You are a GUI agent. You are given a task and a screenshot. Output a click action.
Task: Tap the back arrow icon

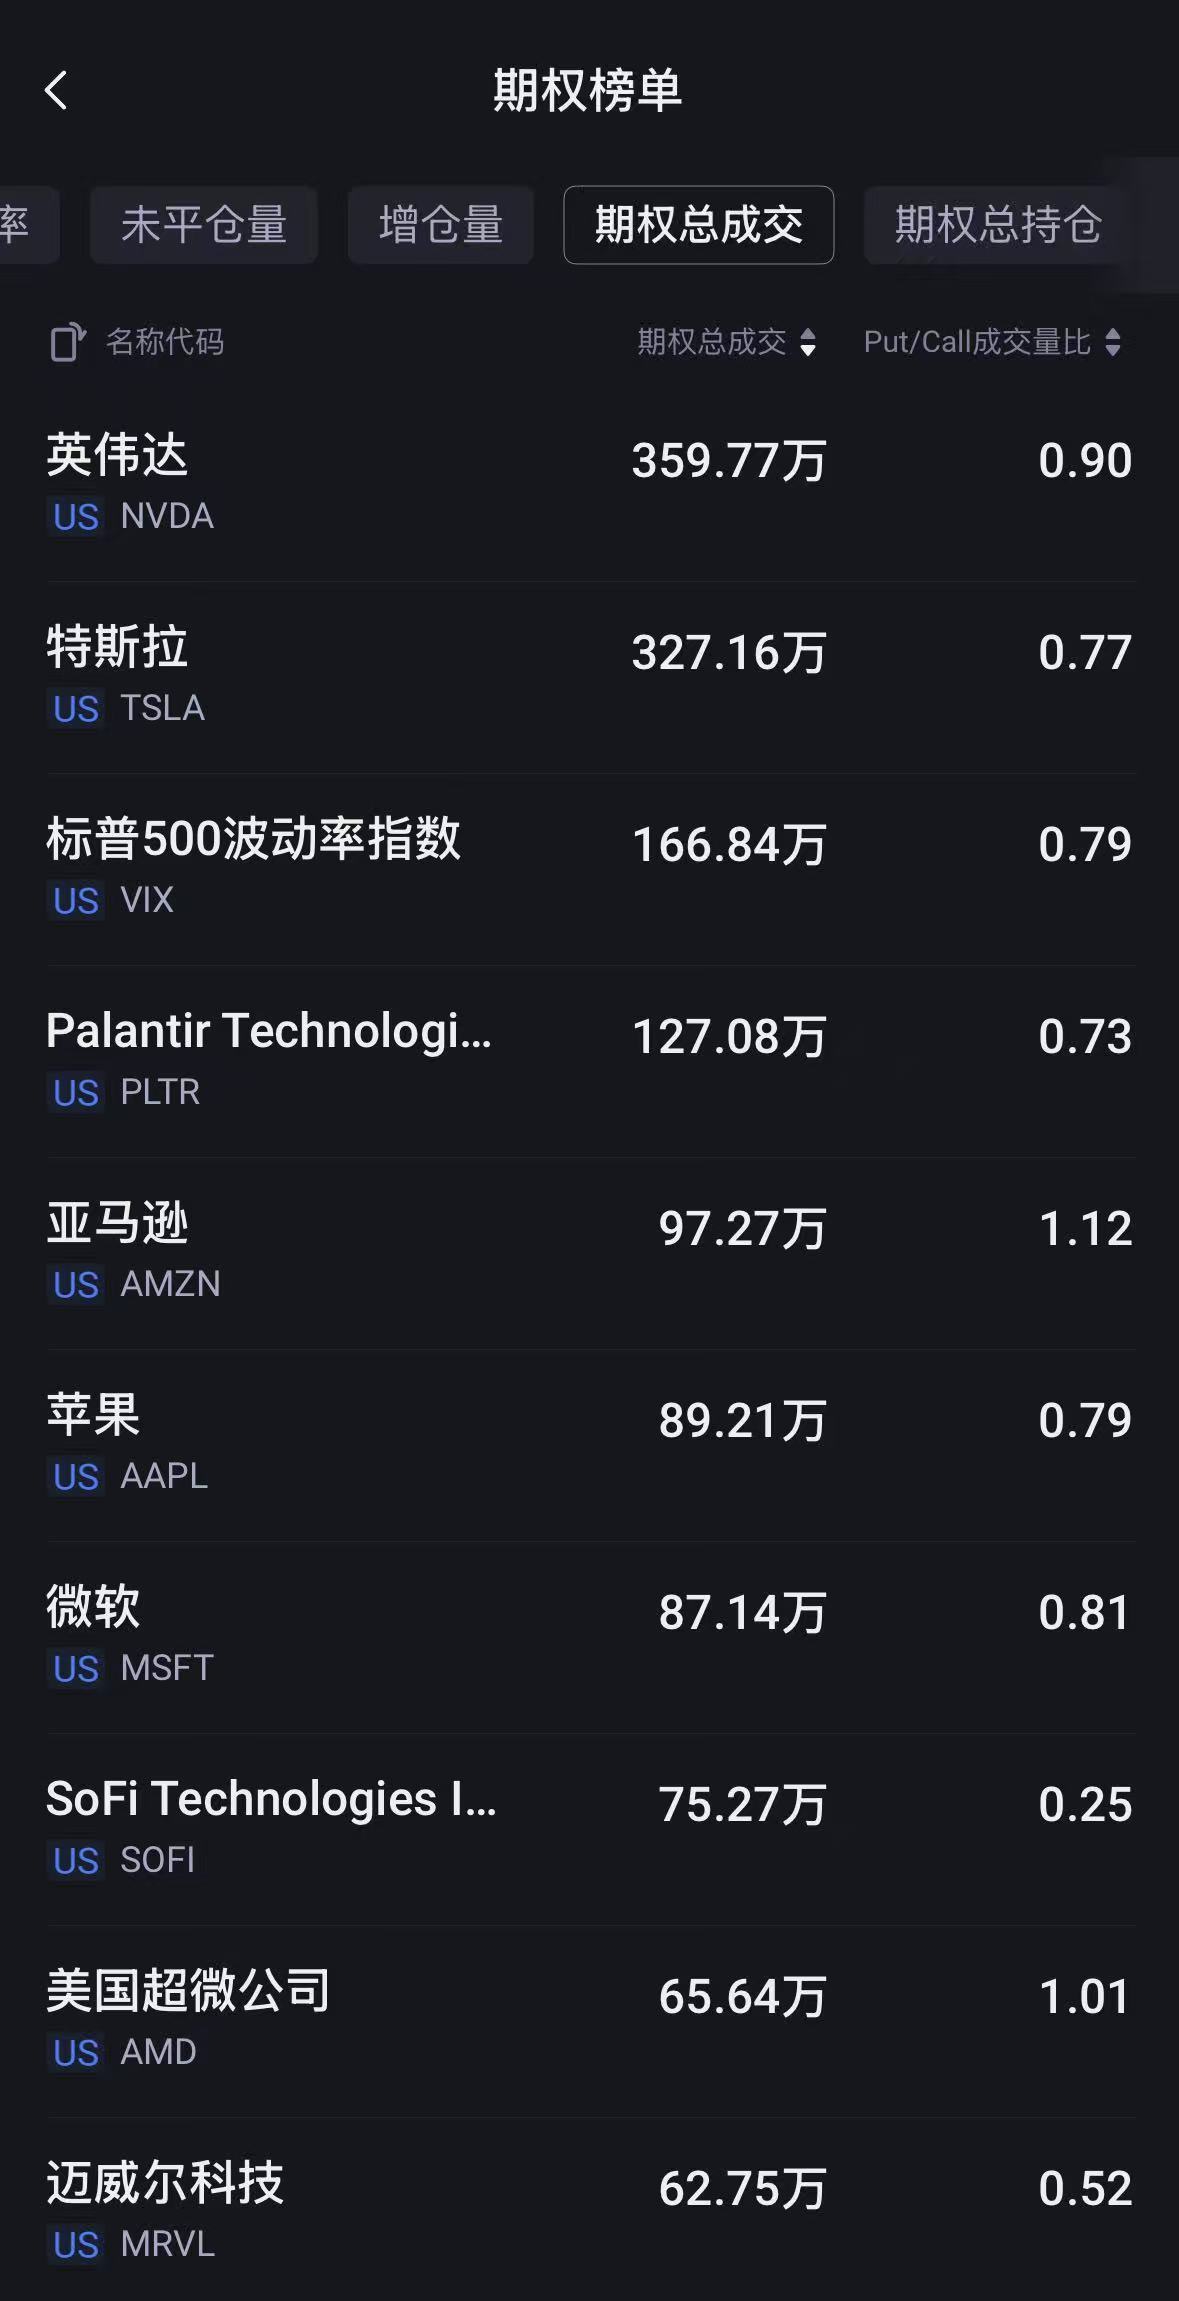coord(56,90)
